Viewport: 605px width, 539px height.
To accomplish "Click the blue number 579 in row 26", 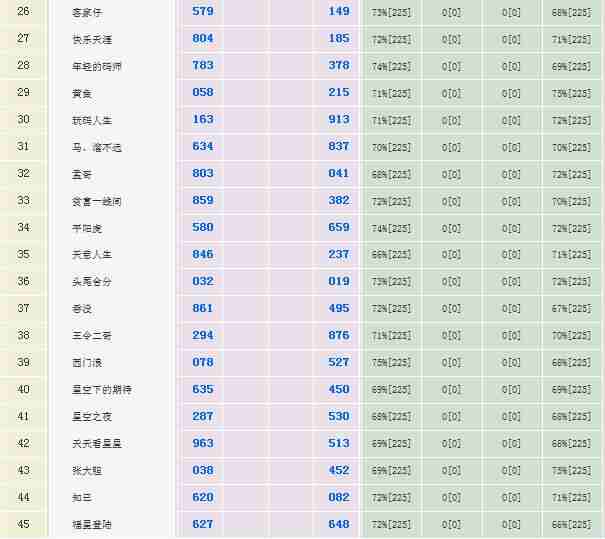I will pyautogui.click(x=203, y=12).
